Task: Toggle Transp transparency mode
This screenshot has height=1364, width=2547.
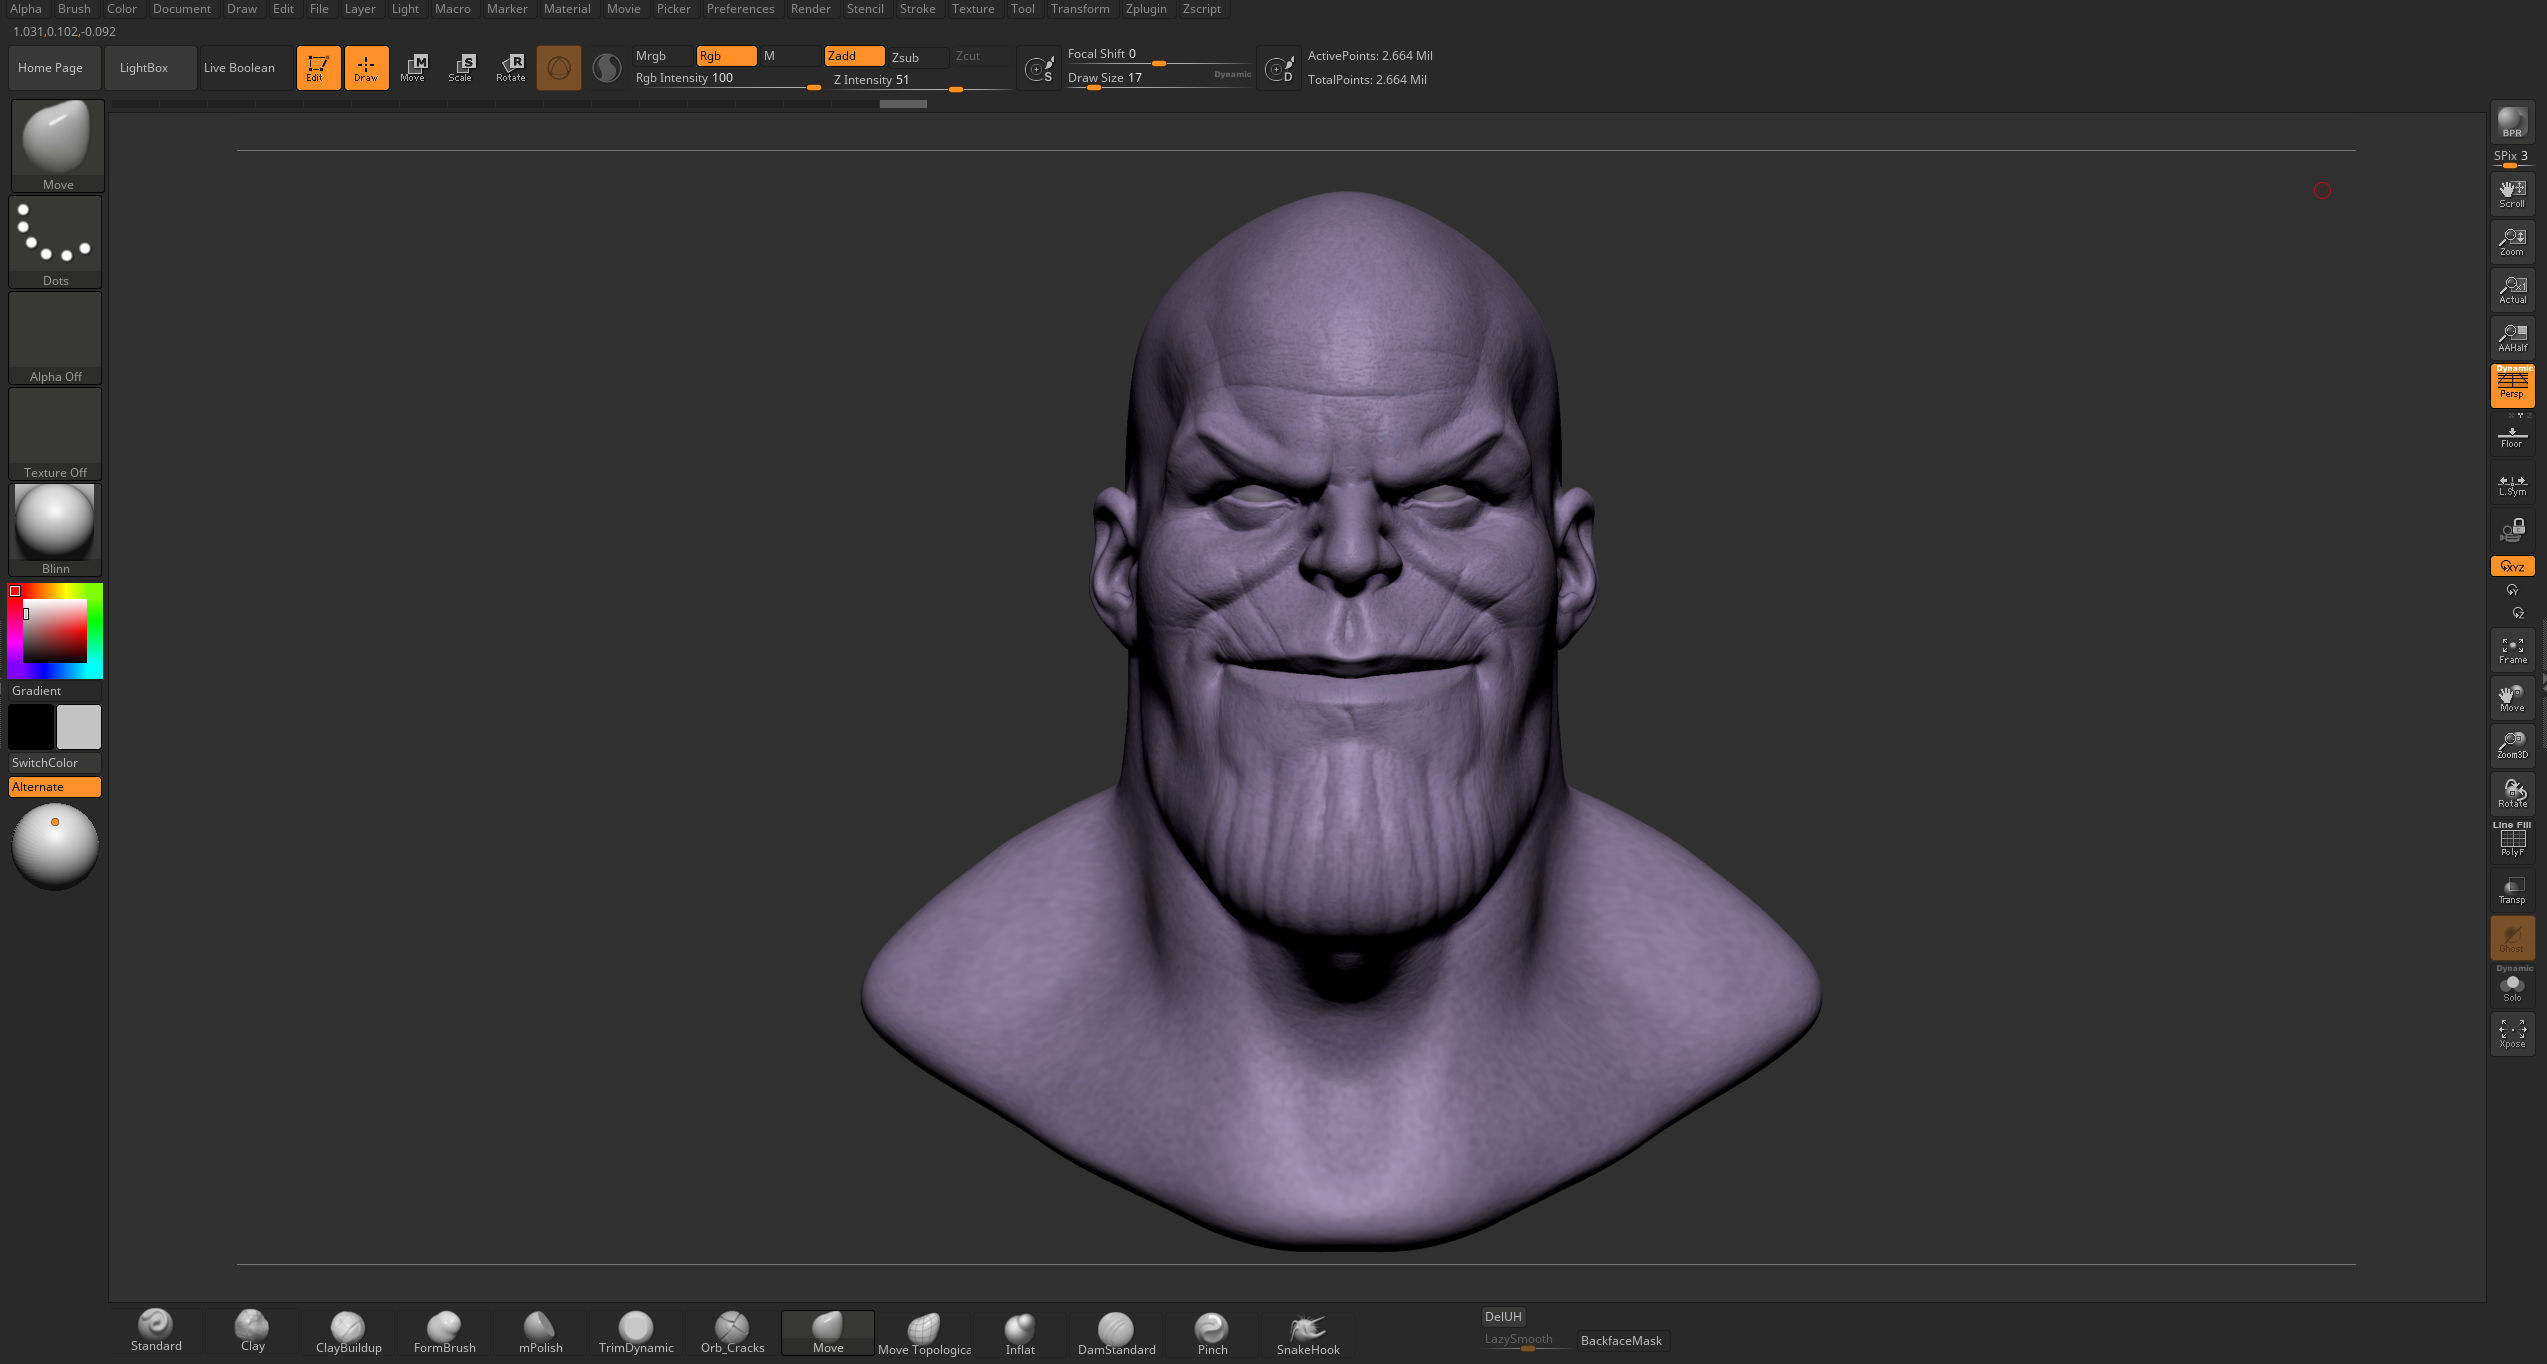Action: (x=2512, y=889)
